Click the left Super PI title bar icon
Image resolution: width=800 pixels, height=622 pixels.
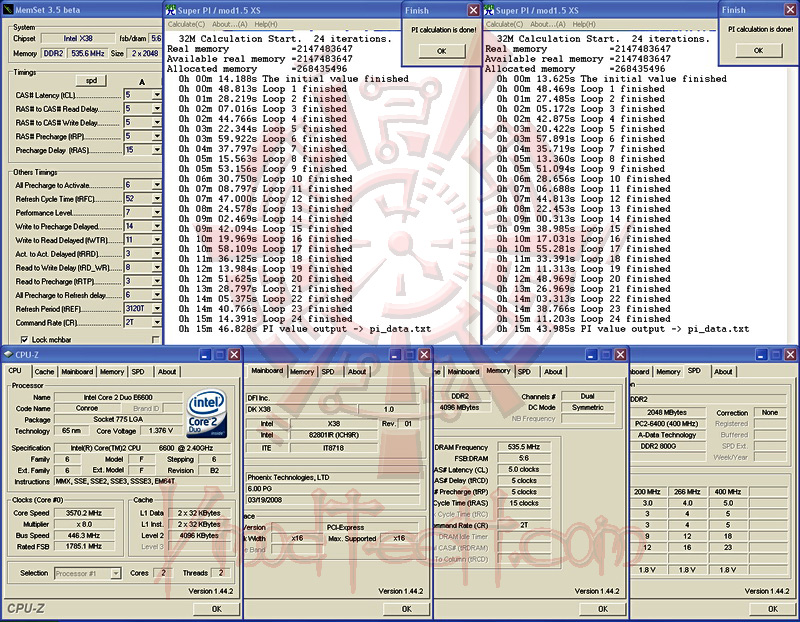coord(170,10)
